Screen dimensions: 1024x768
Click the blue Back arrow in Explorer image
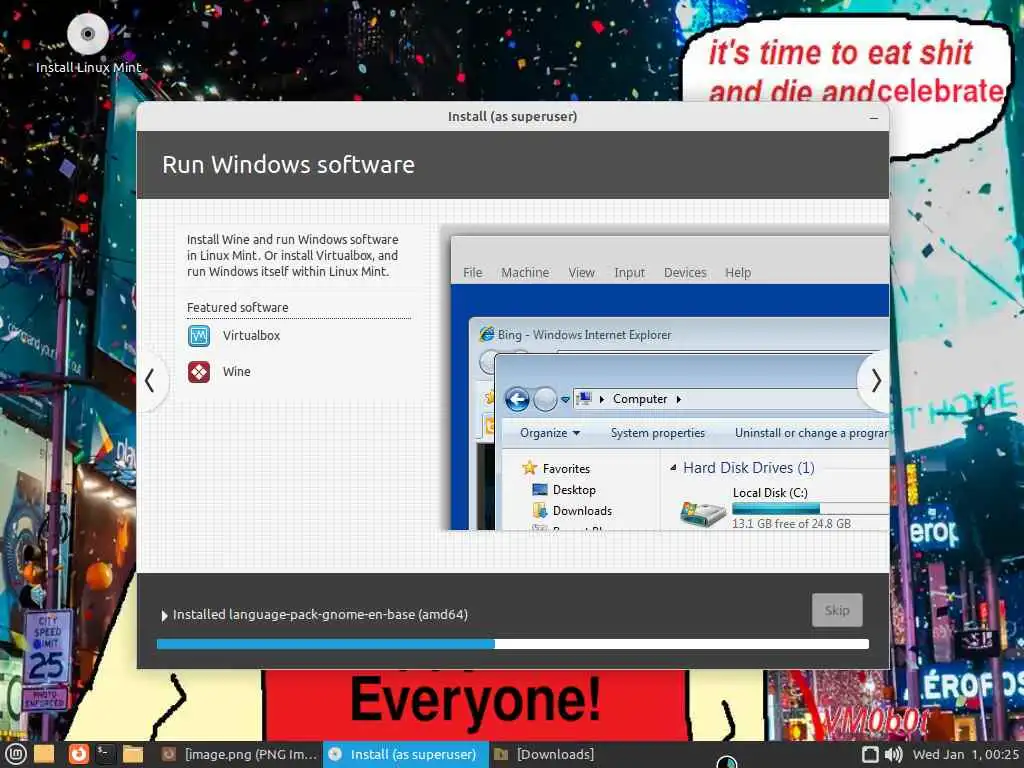point(517,399)
